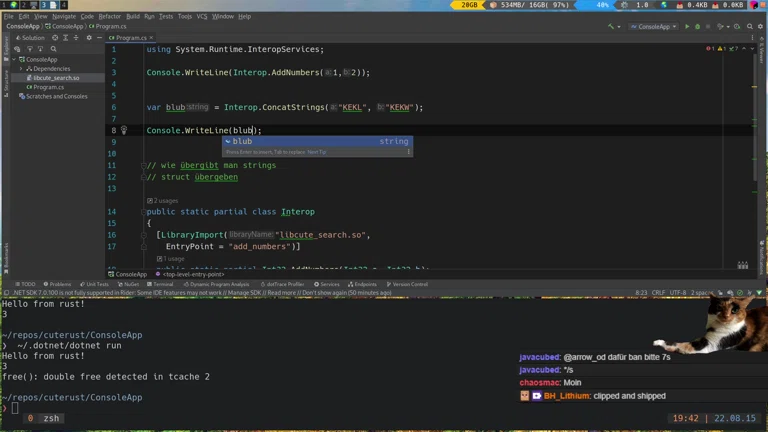Expand the Dependencies tree node

click(x=21, y=68)
